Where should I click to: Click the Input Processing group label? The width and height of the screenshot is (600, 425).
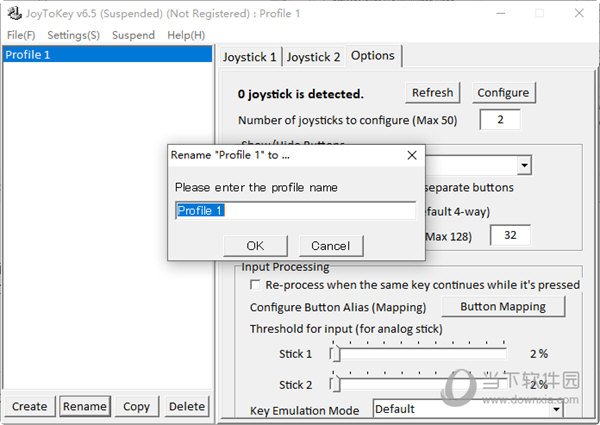(x=285, y=267)
